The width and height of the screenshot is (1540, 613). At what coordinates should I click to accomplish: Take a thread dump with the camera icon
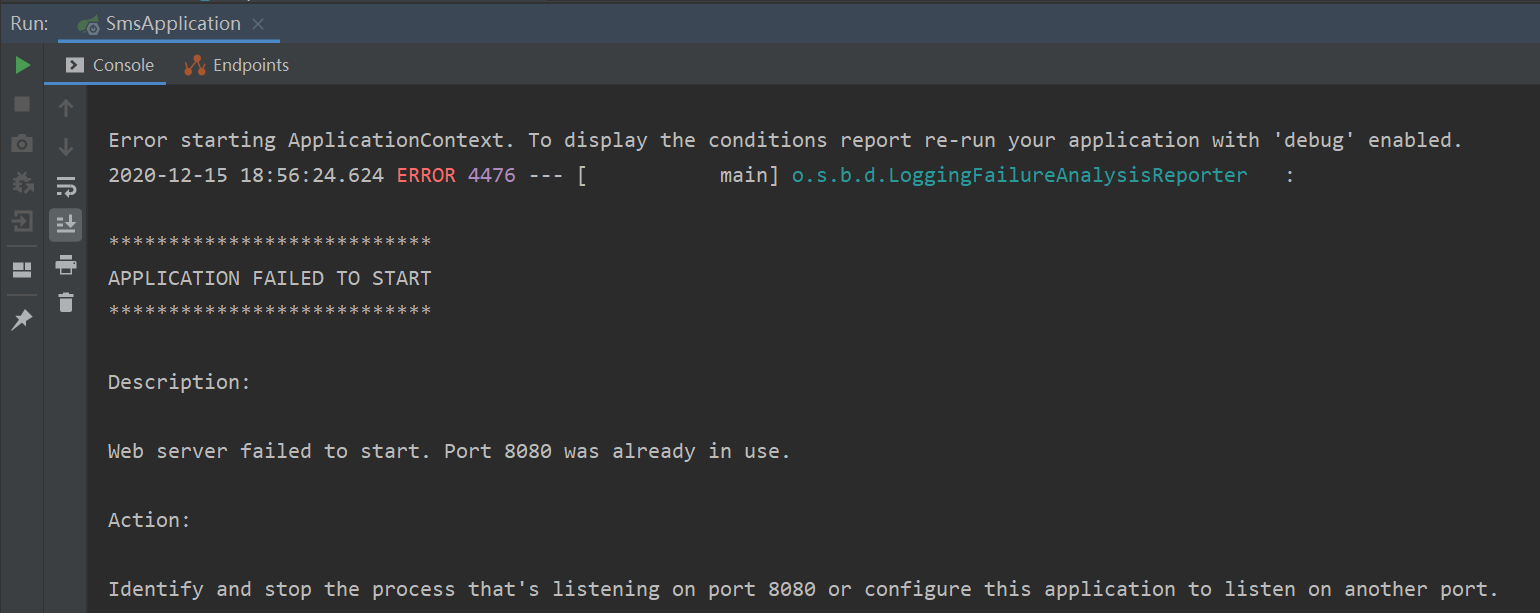click(x=22, y=143)
